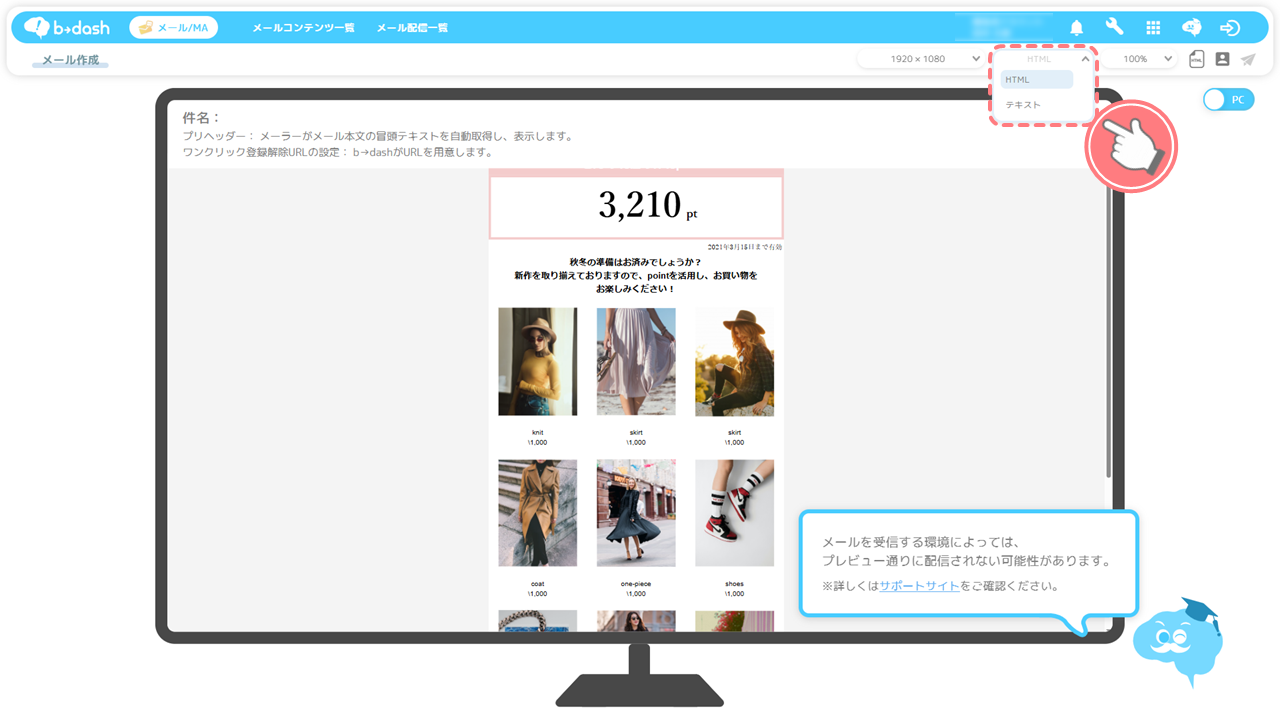Open the 100% zoom dropdown
1280x720 pixels.
pyautogui.click(x=1140, y=59)
